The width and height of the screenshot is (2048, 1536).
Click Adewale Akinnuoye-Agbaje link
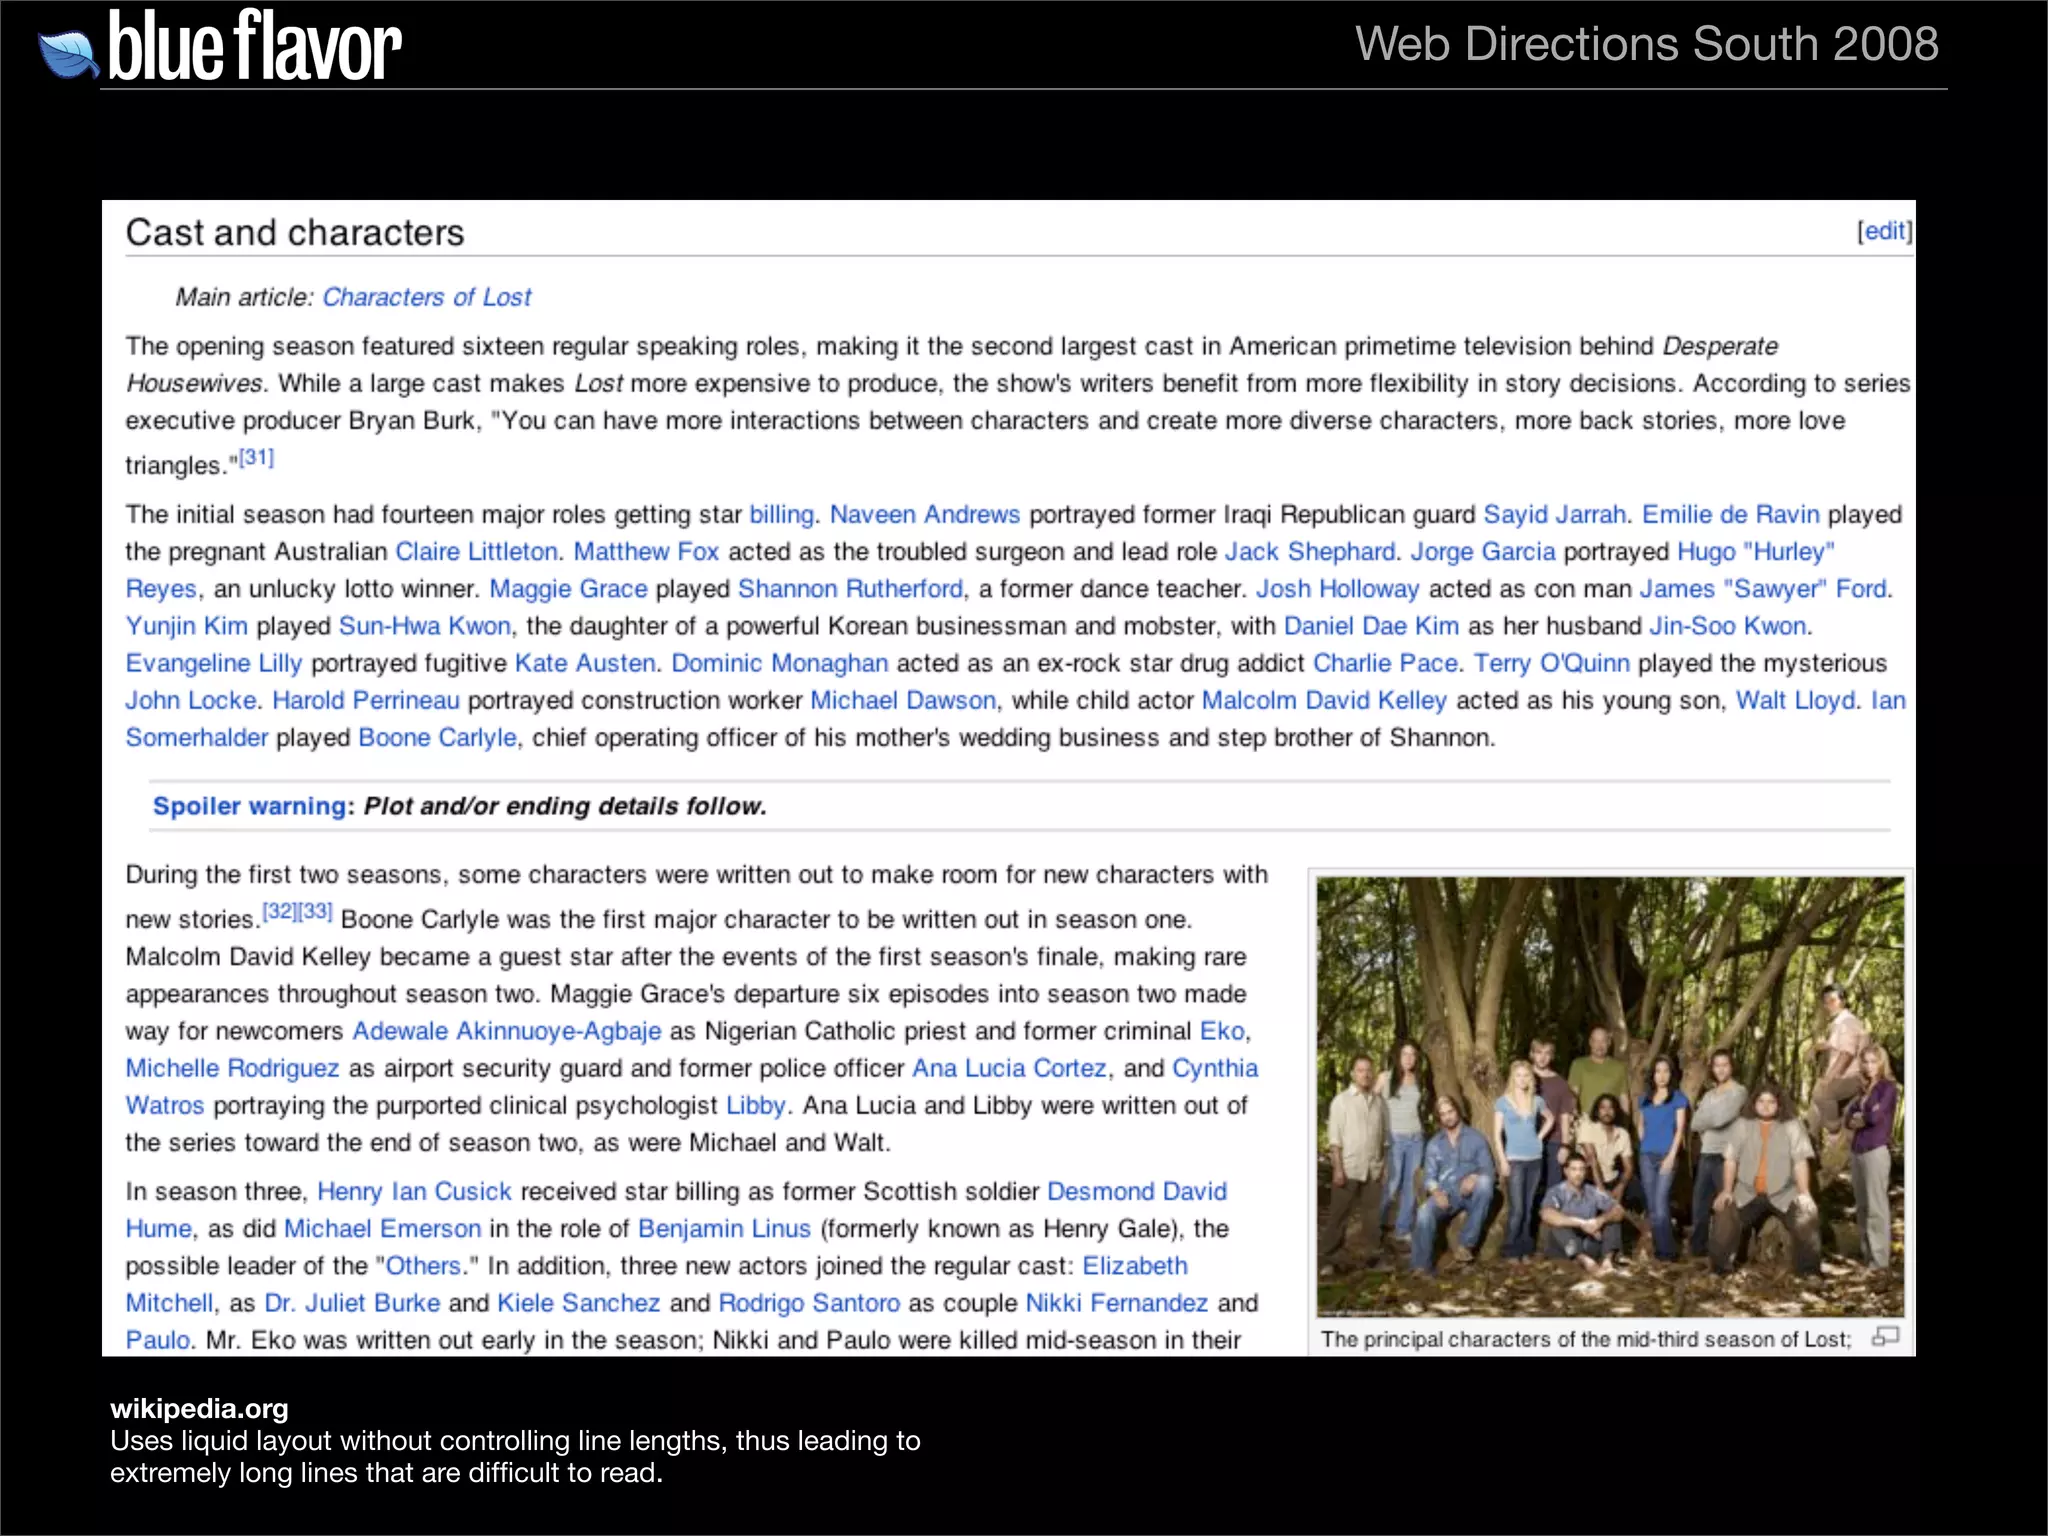coord(507,1031)
